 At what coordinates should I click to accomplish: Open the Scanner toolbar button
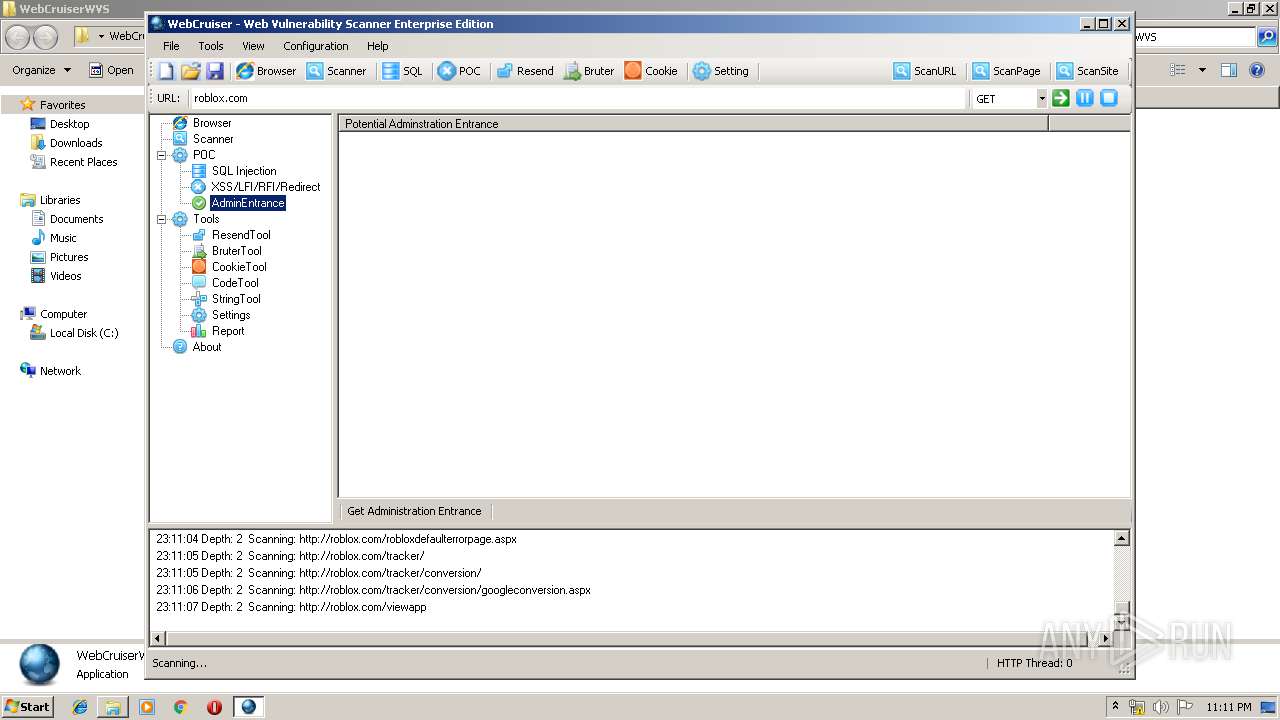336,71
